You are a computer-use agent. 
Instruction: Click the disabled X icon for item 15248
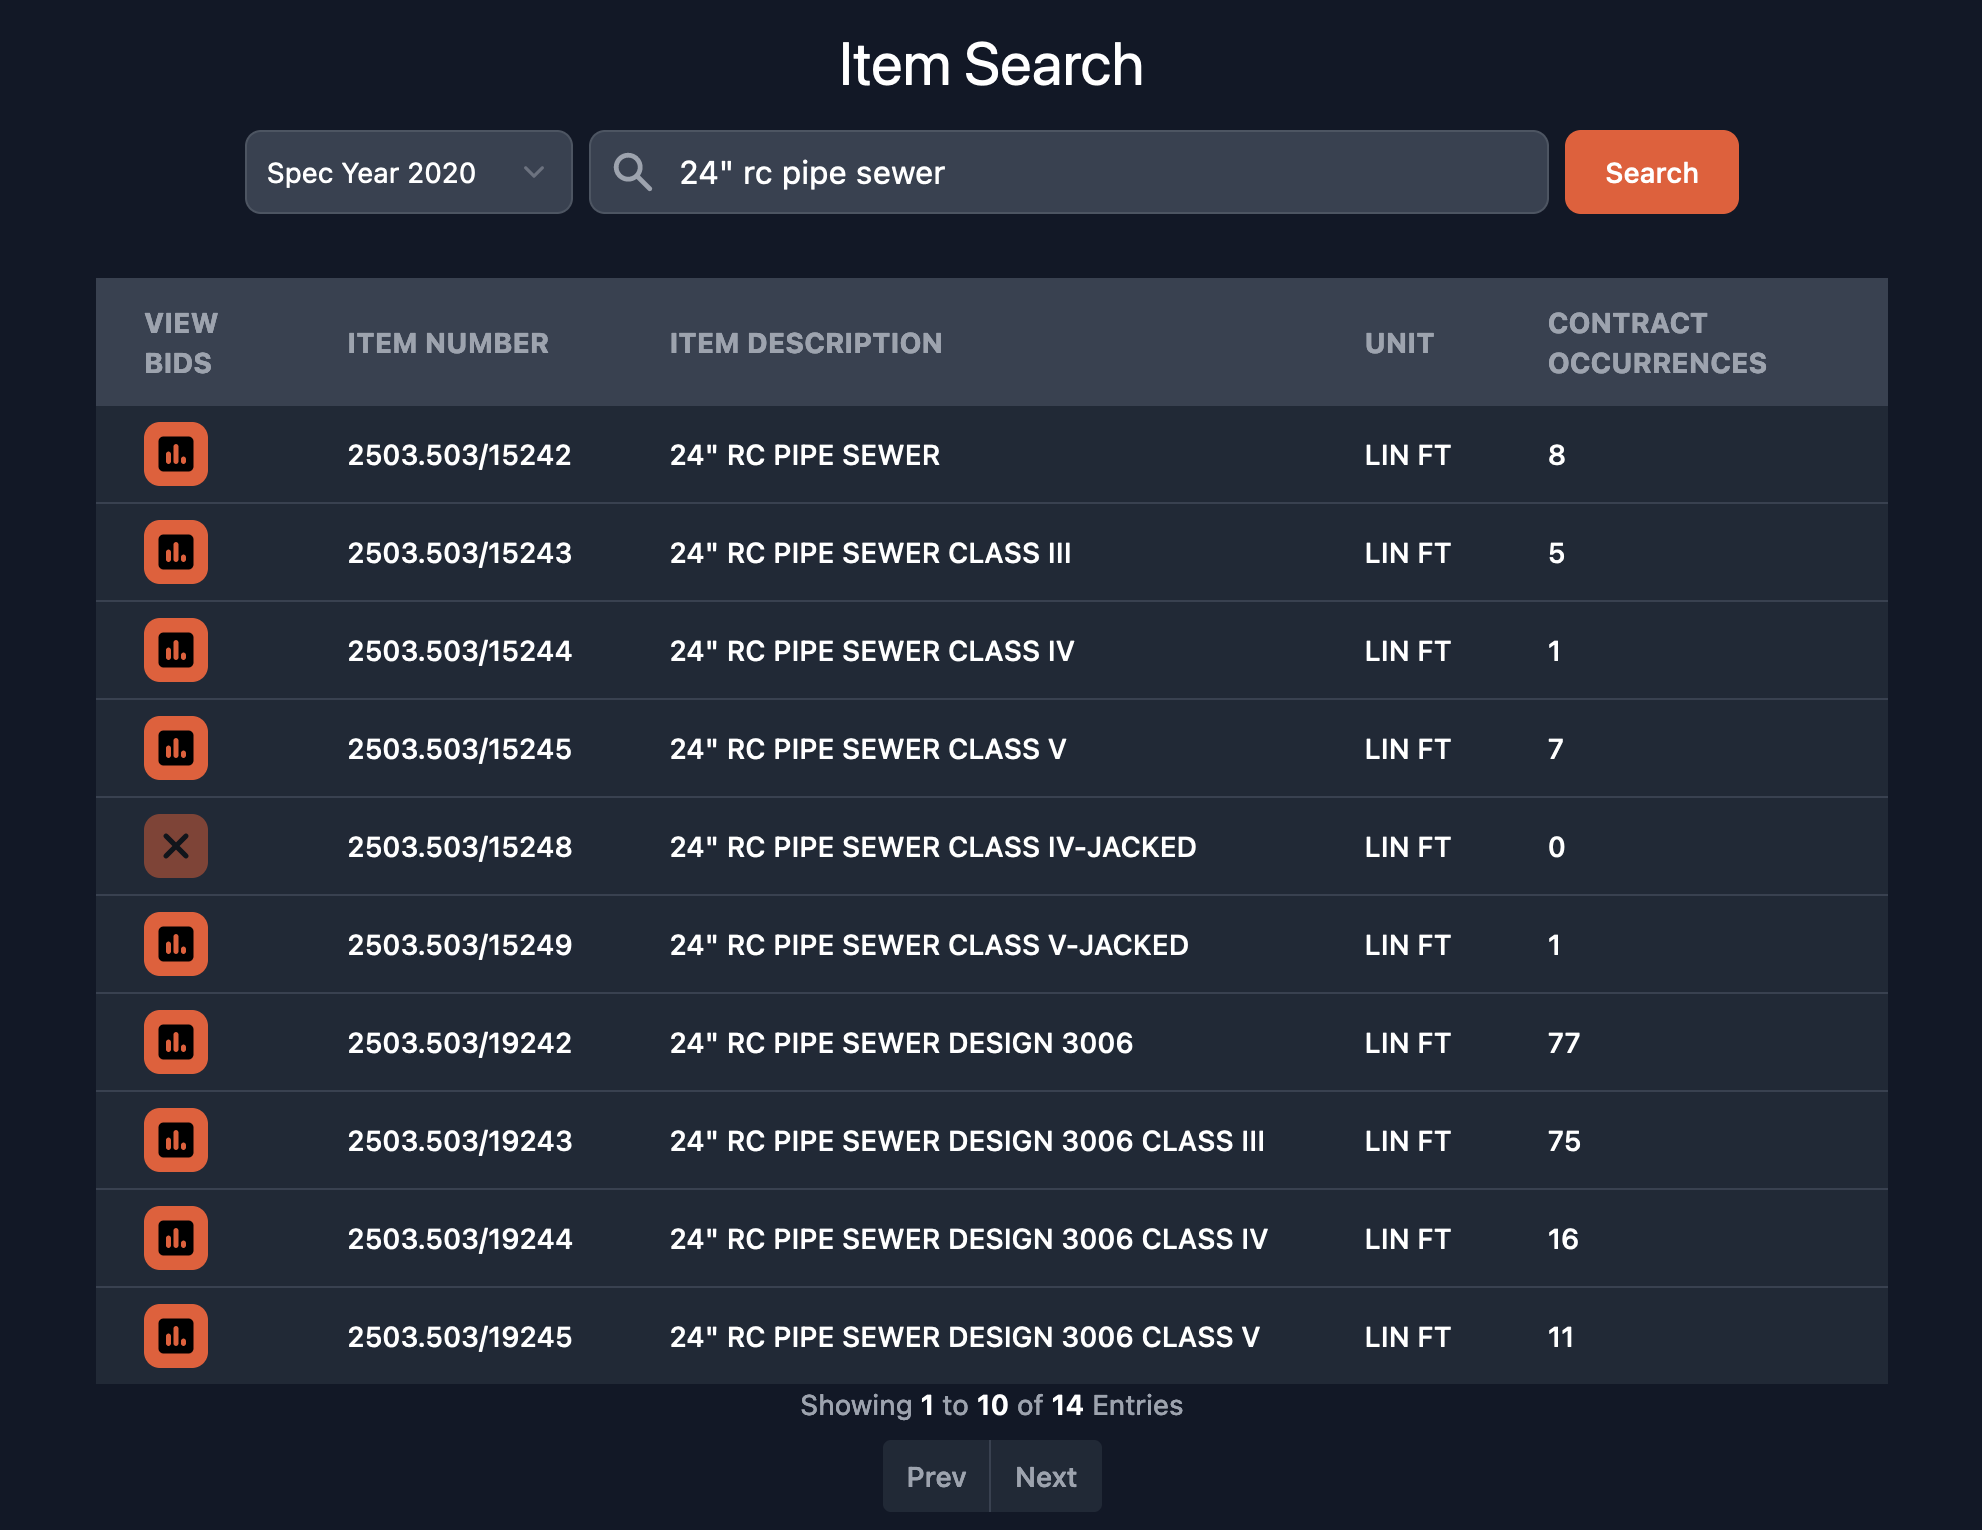click(x=176, y=846)
